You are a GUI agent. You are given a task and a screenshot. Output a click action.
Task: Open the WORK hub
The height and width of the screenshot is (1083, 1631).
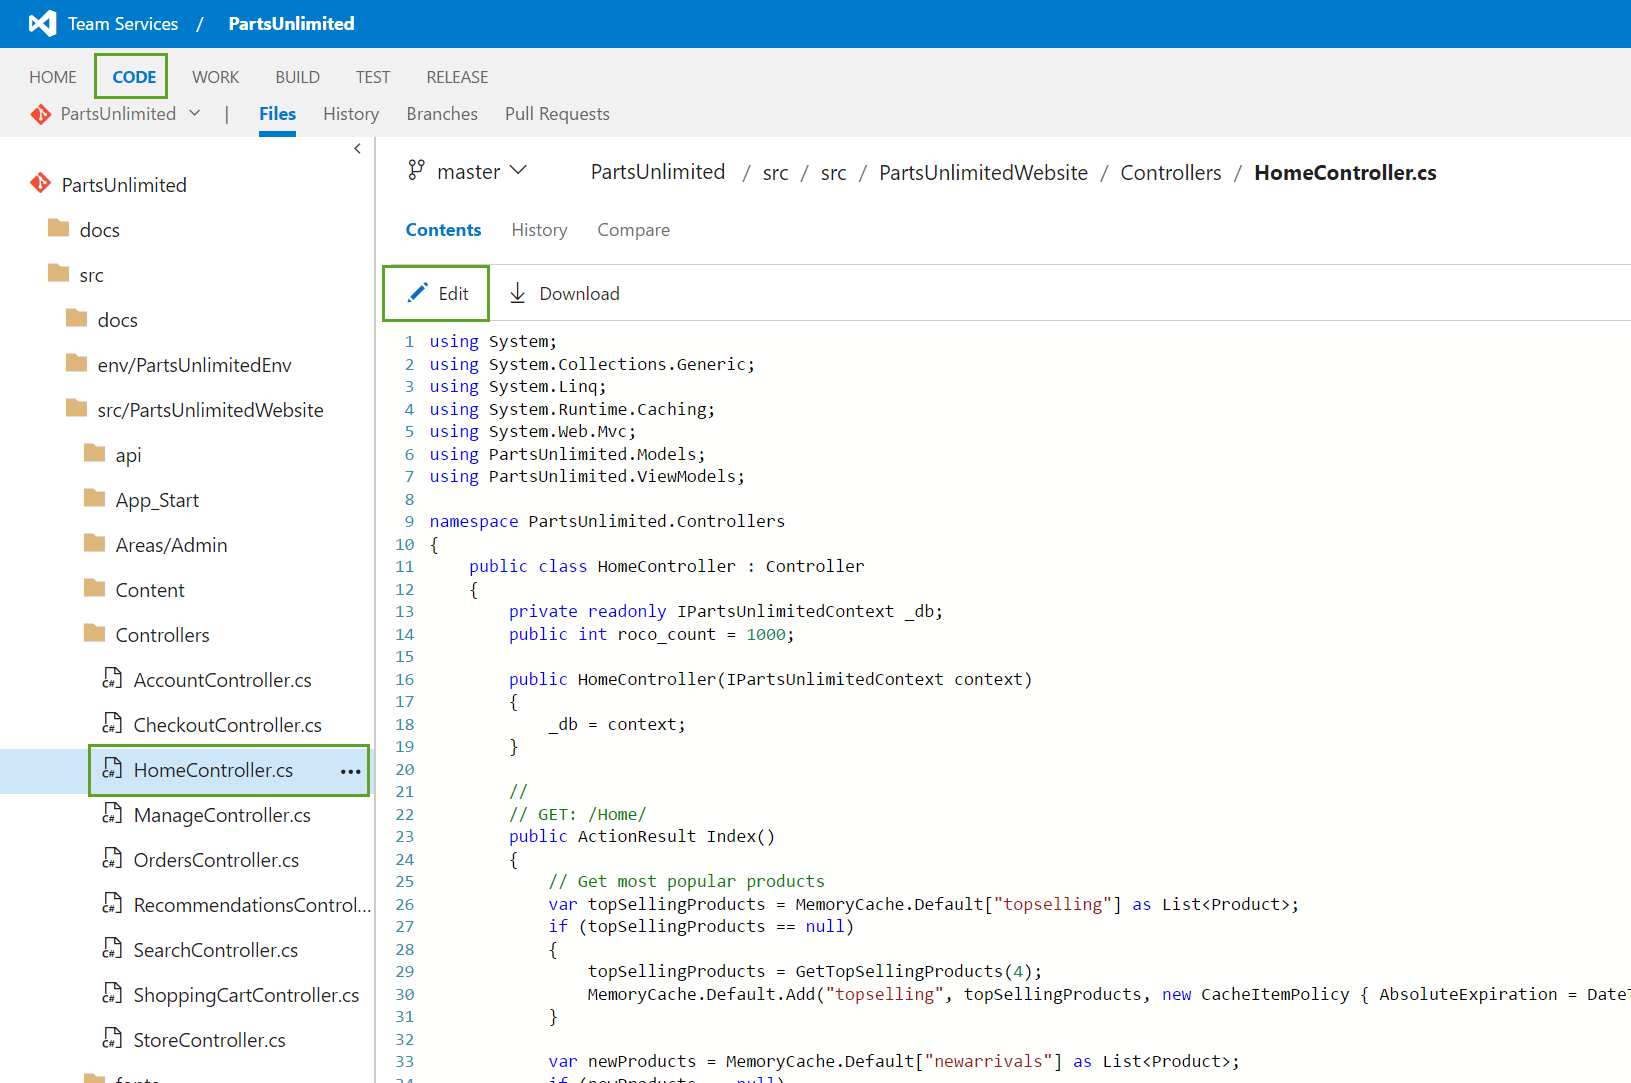[x=216, y=77]
